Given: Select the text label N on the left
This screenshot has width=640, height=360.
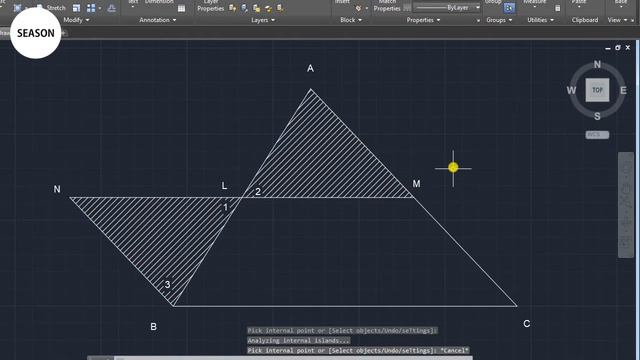Looking at the screenshot, I should click(57, 189).
